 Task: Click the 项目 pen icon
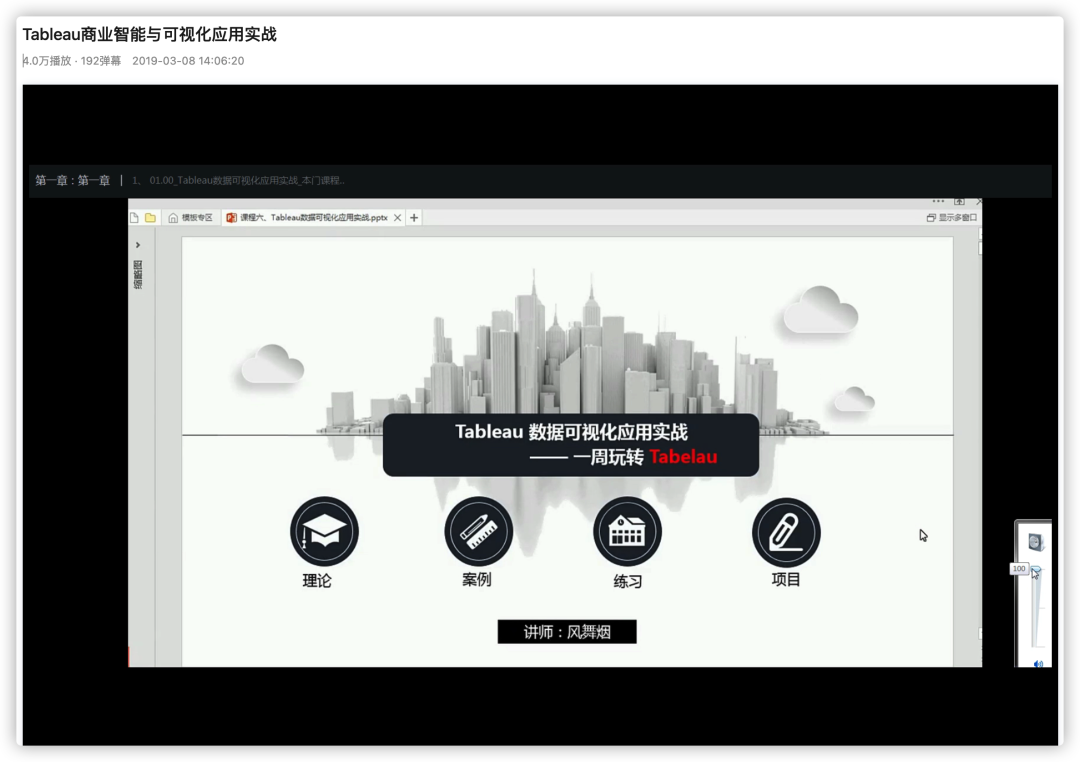(x=786, y=532)
